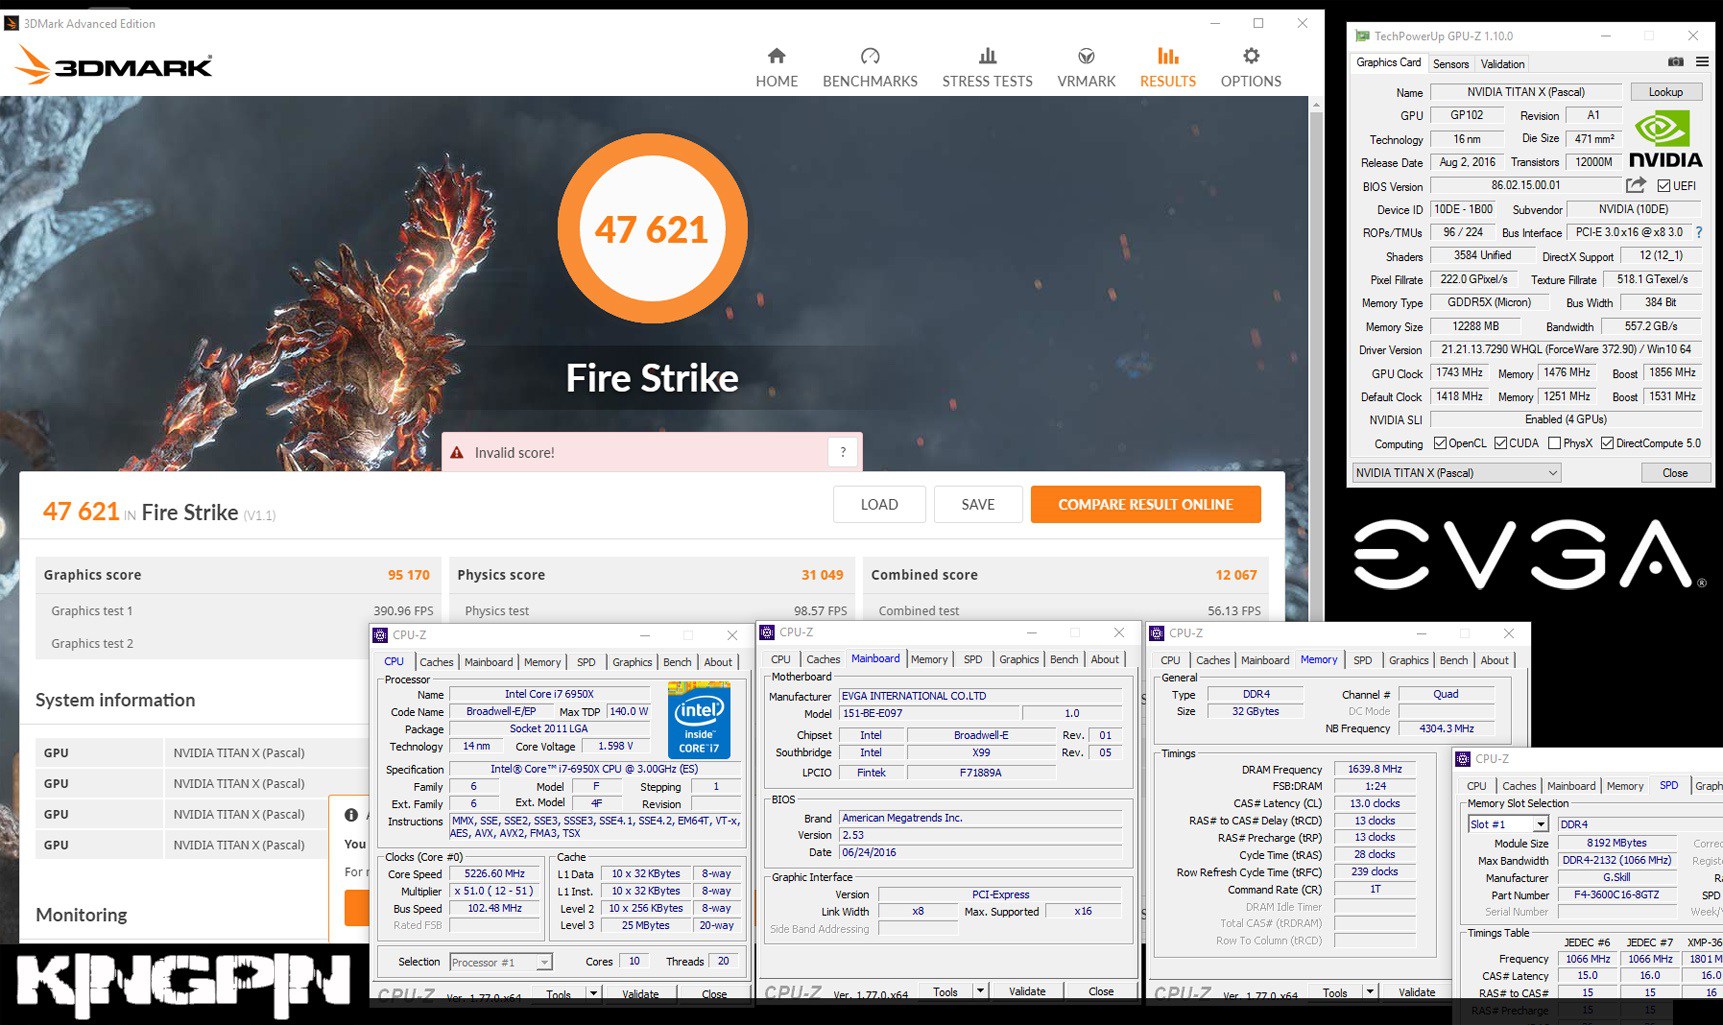Click the Lookup button in GPU-Z

pyautogui.click(x=1665, y=92)
